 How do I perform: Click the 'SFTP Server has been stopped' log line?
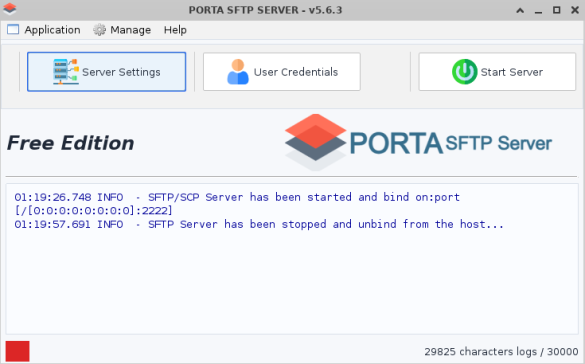click(259, 224)
